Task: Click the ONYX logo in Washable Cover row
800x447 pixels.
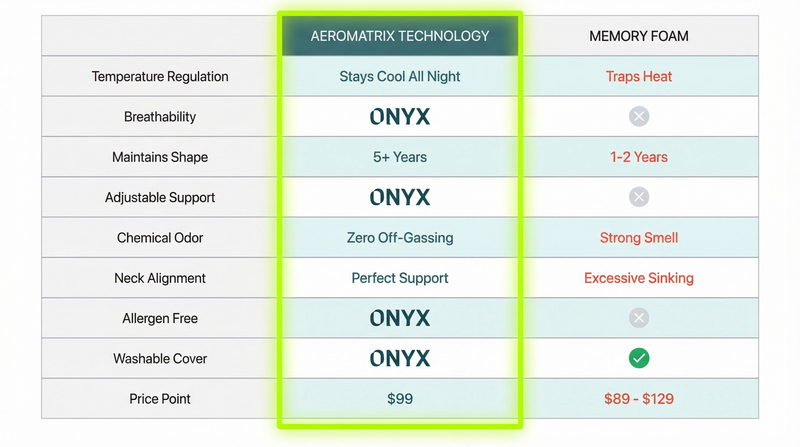Action: [x=400, y=358]
